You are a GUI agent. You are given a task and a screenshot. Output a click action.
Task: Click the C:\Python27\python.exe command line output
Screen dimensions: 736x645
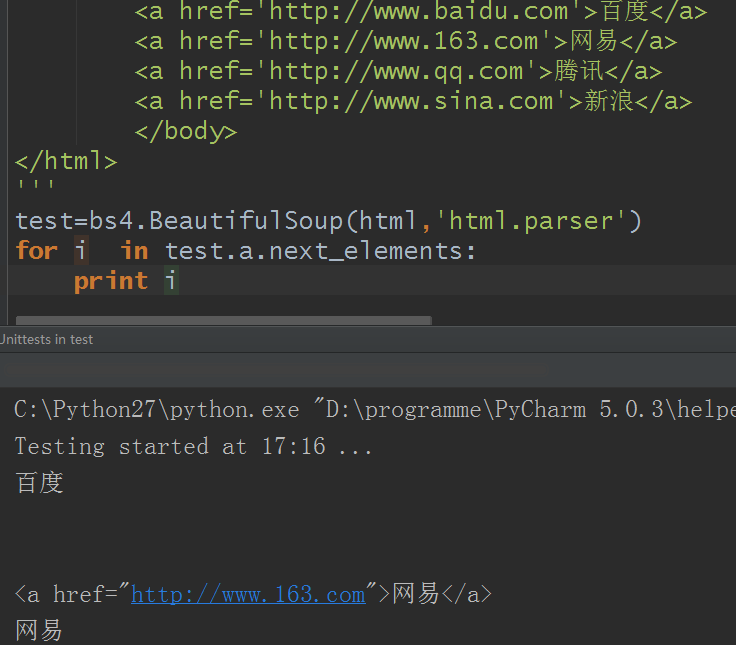(x=375, y=409)
